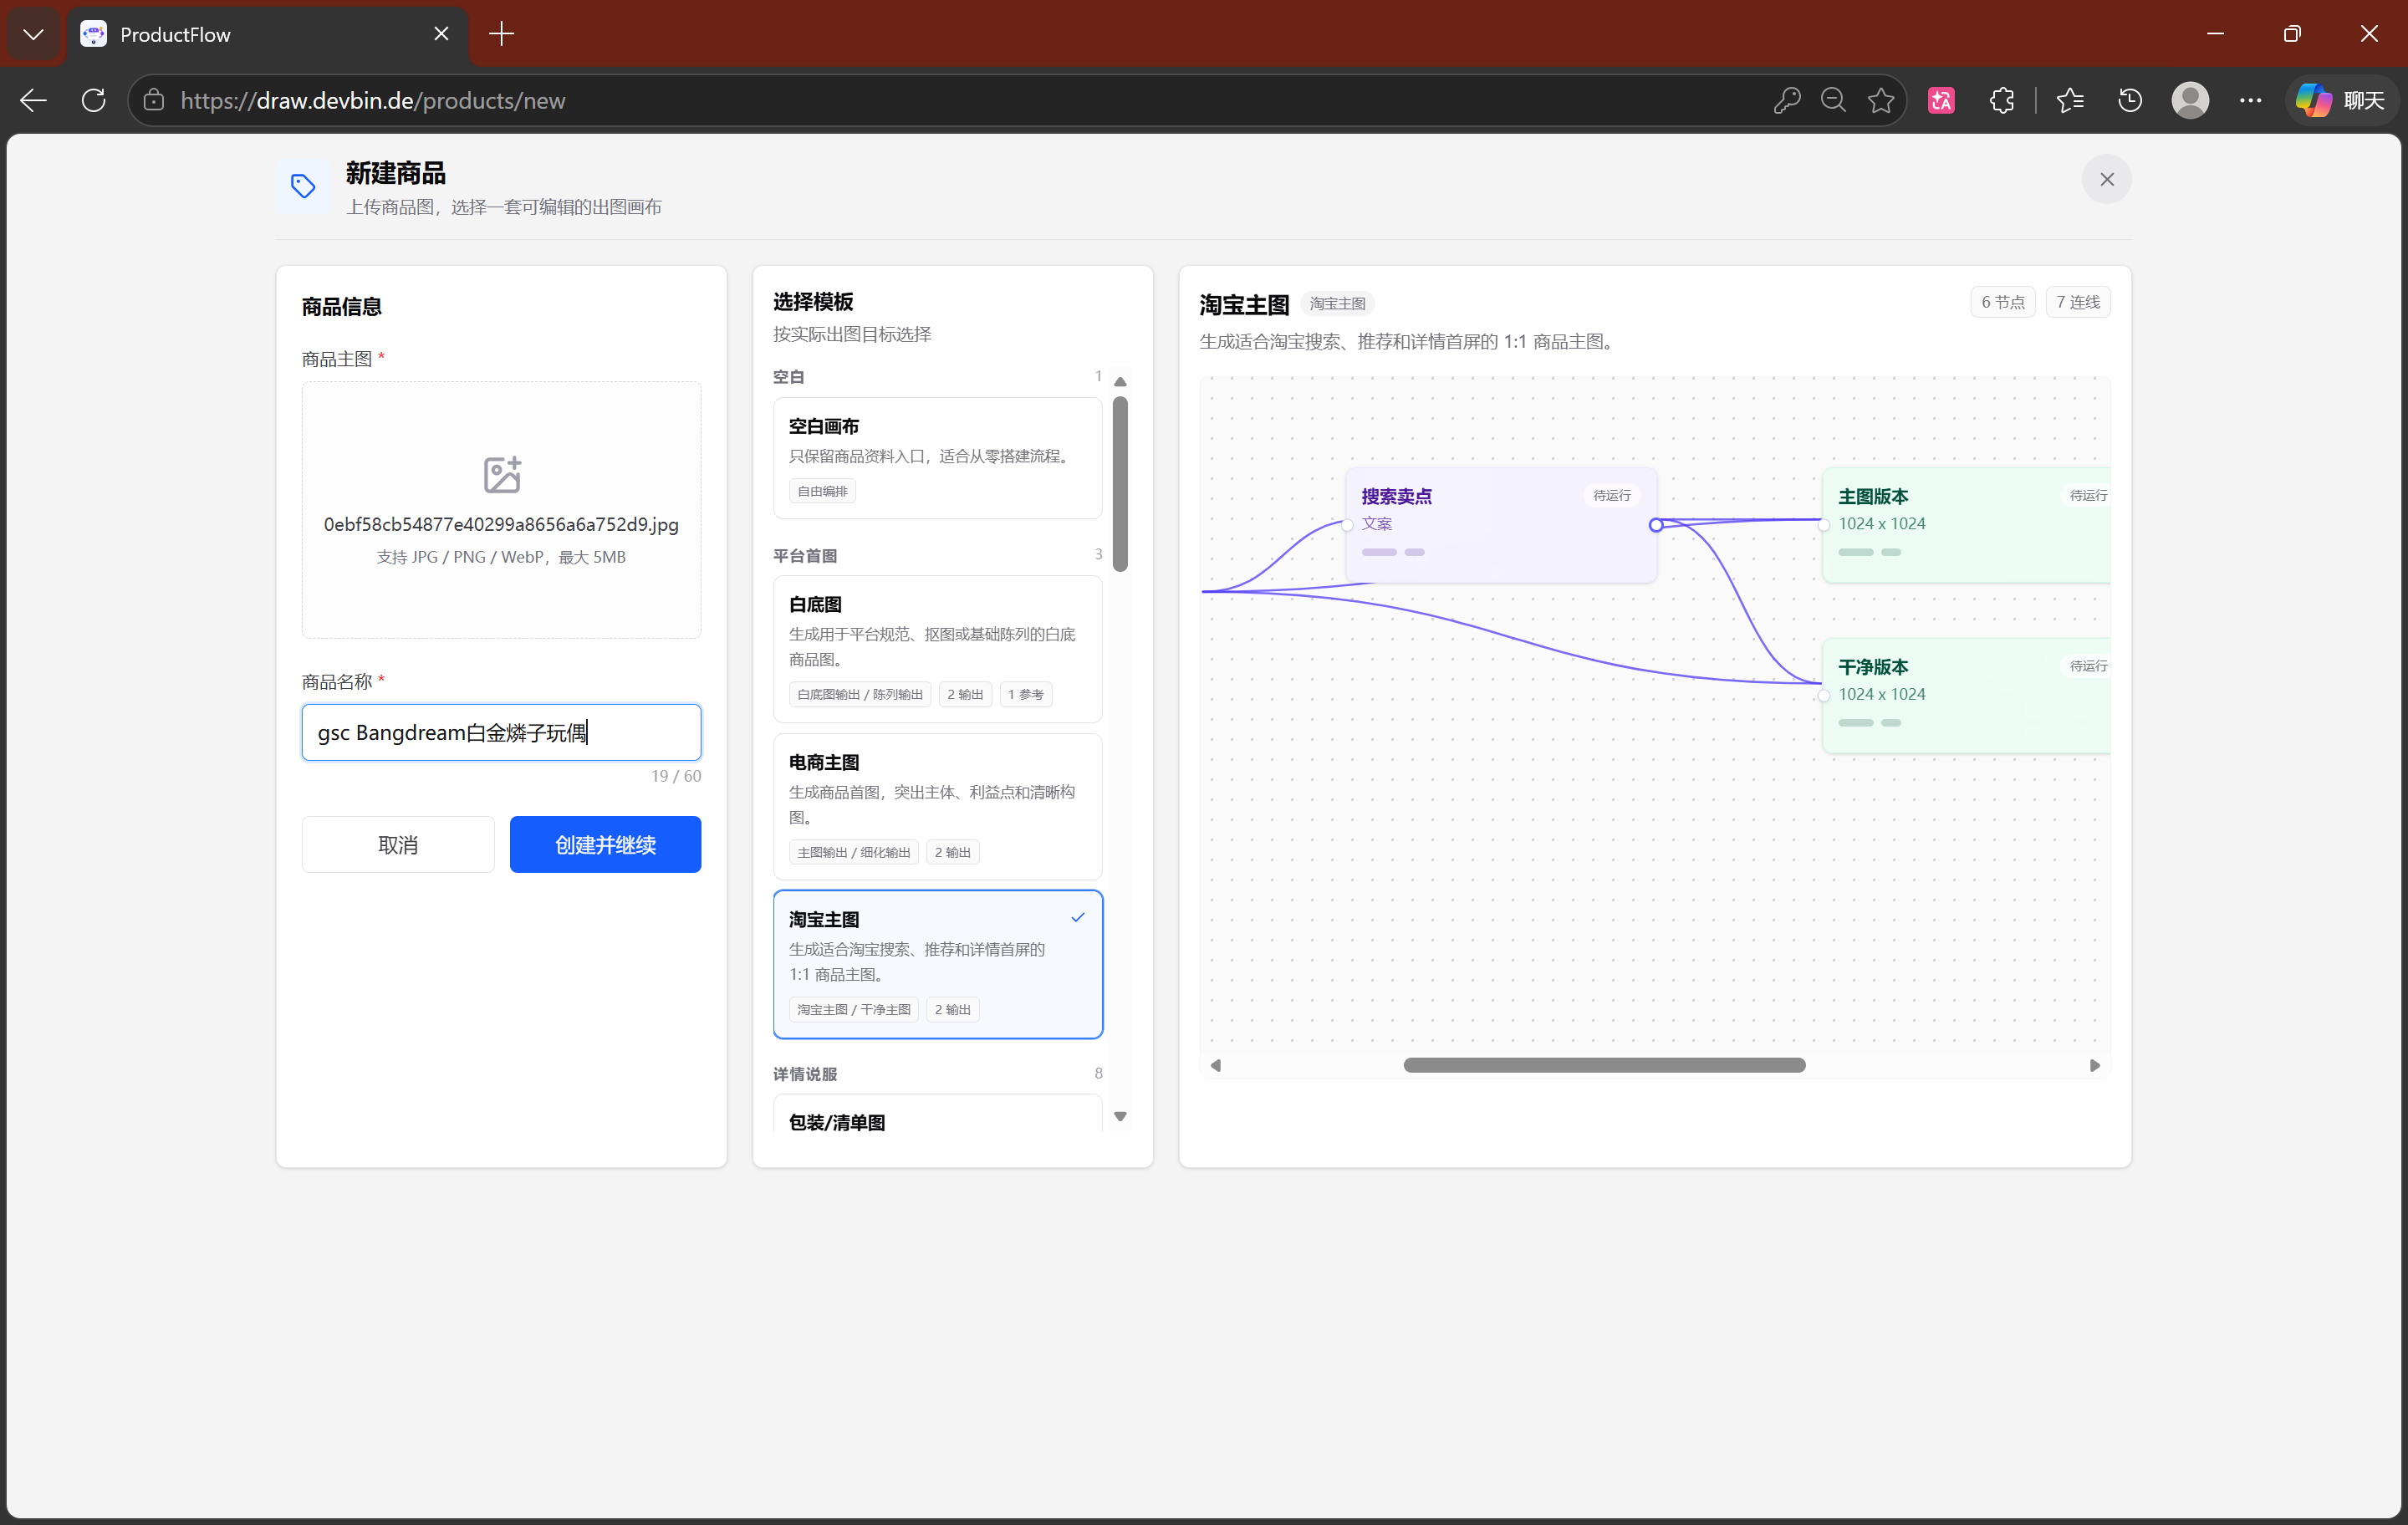Restore down the browser window
Viewport: 2408px width, 1525px height.
2292,34
